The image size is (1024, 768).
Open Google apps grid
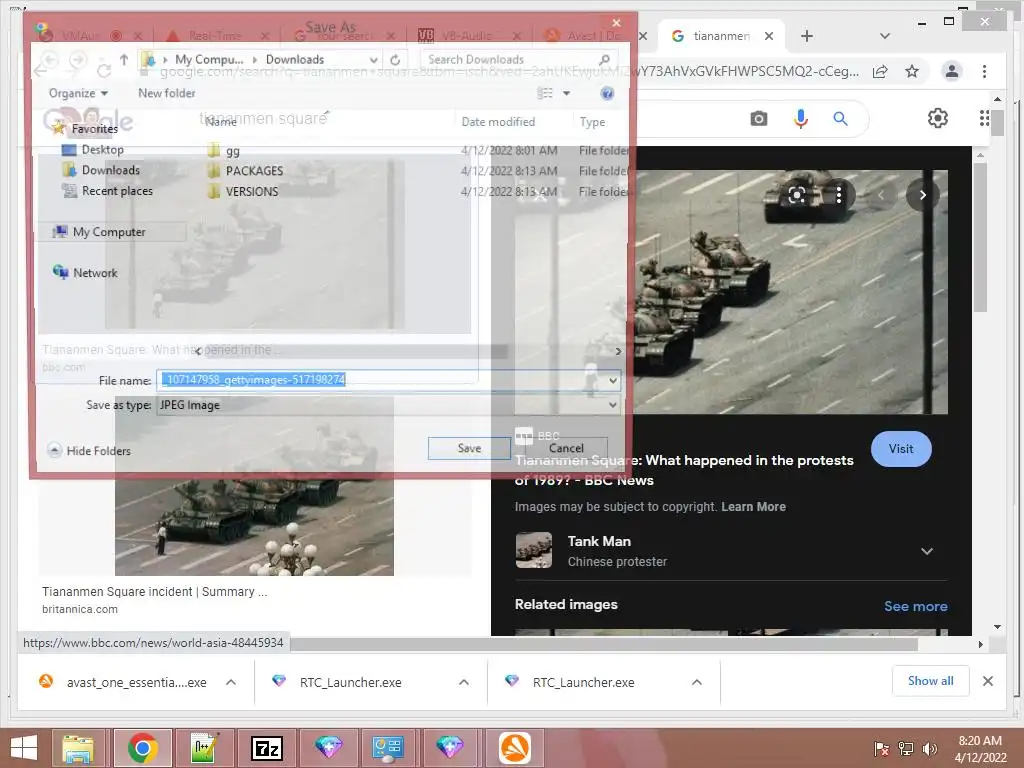click(984, 118)
